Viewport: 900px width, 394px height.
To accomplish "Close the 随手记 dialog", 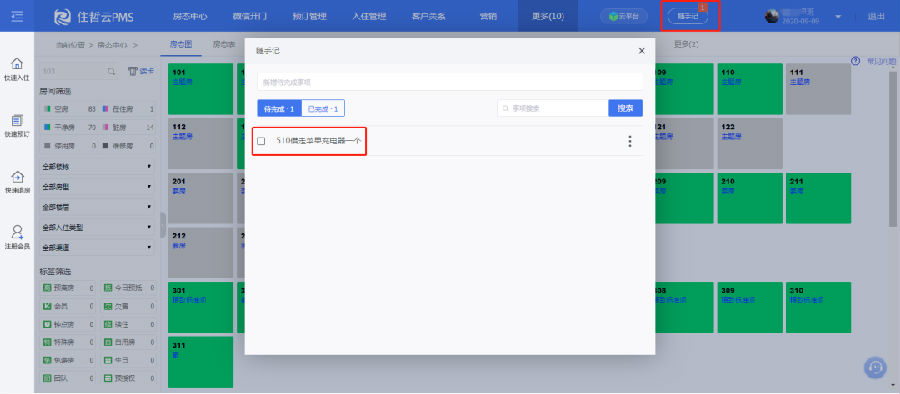I will (x=642, y=51).
